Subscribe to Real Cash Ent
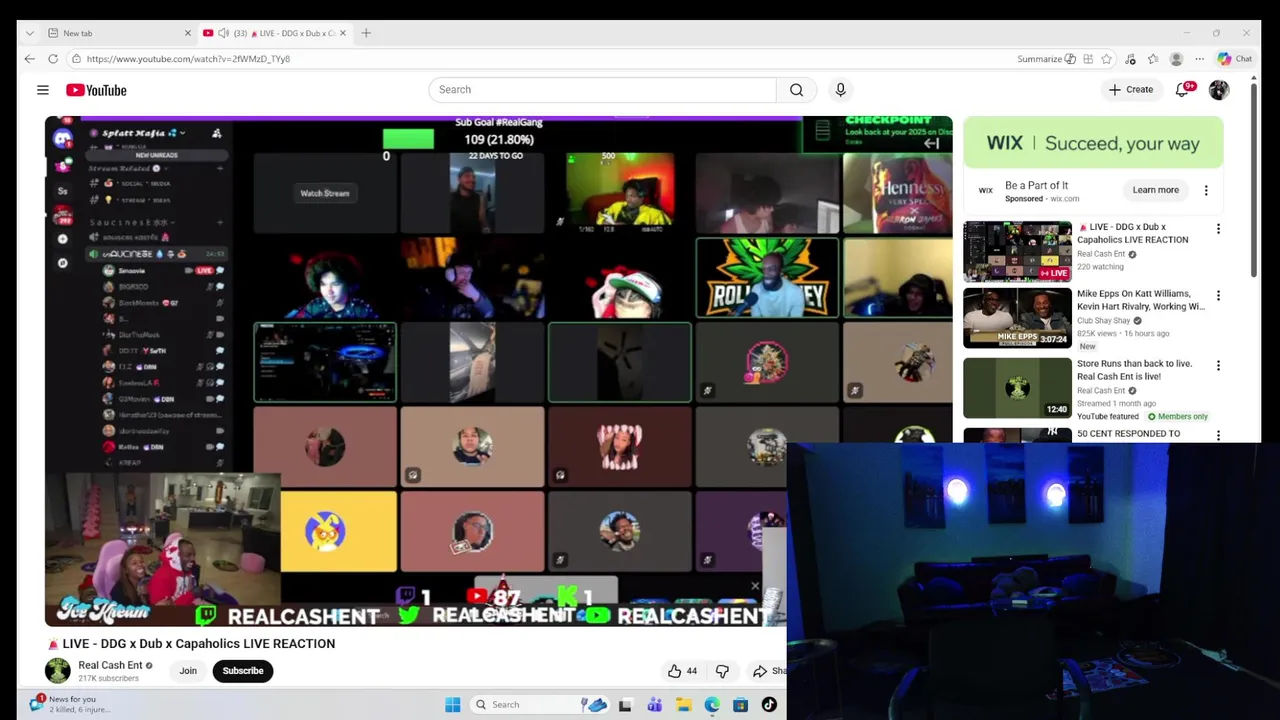Screen dimensions: 1280x720 click(243, 671)
